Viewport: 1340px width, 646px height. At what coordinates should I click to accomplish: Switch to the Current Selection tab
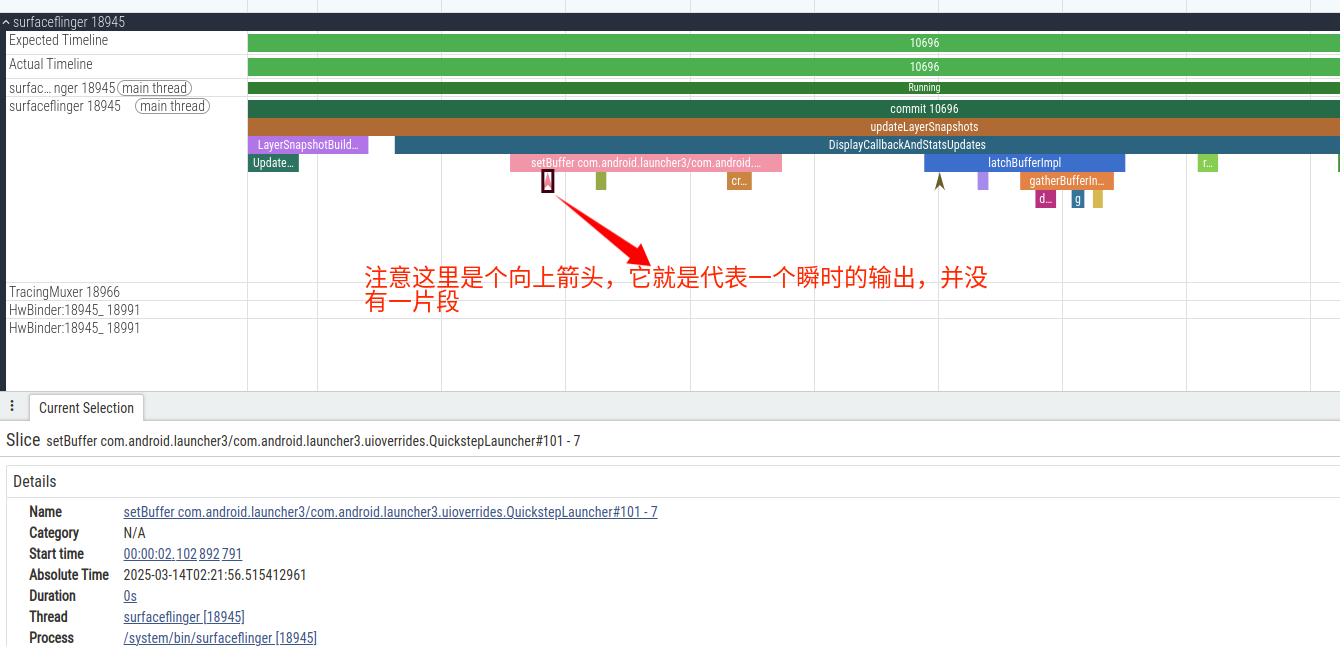click(x=86, y=408)
